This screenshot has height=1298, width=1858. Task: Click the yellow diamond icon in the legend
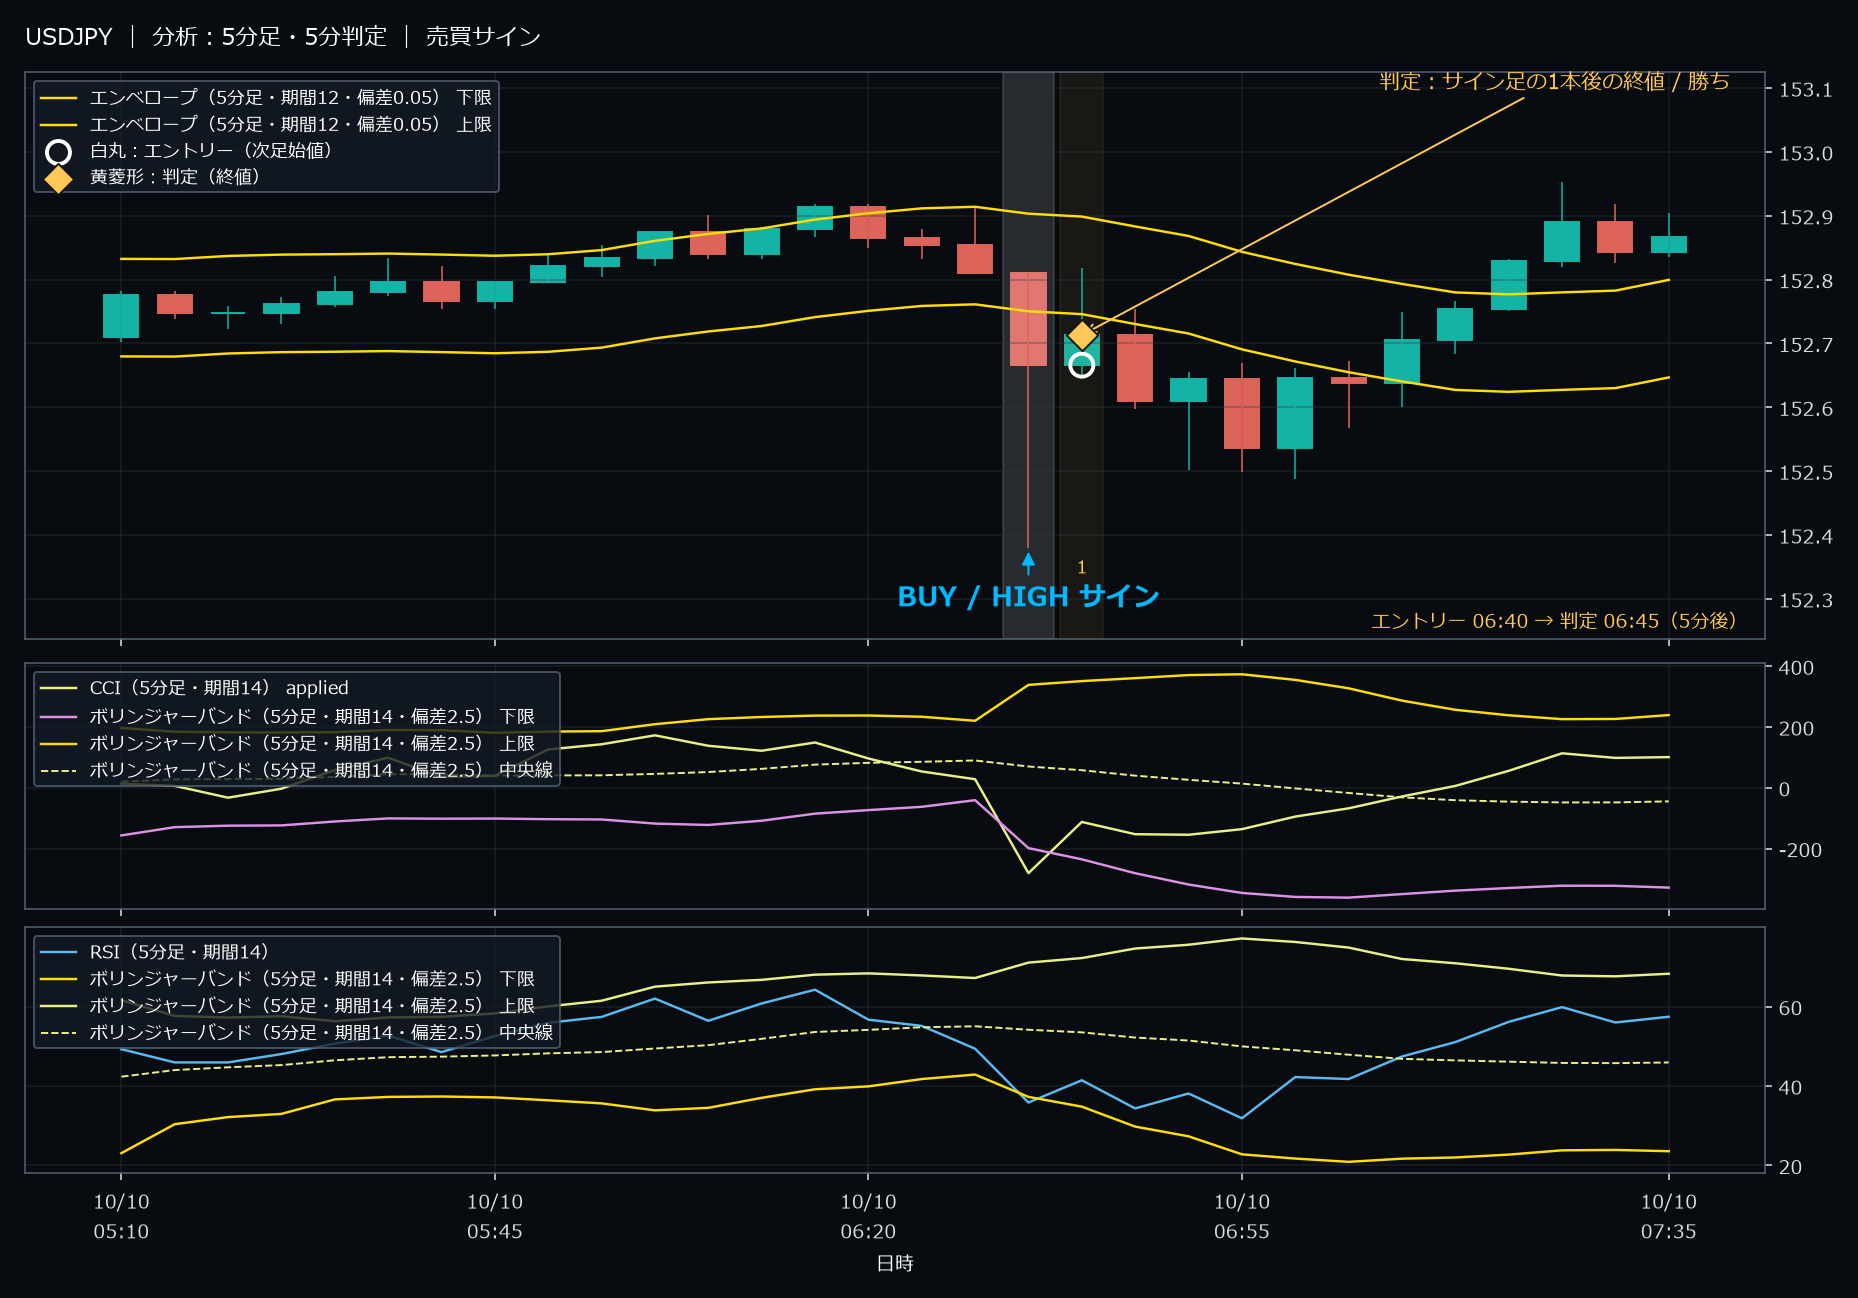click(x=58, y=178)
